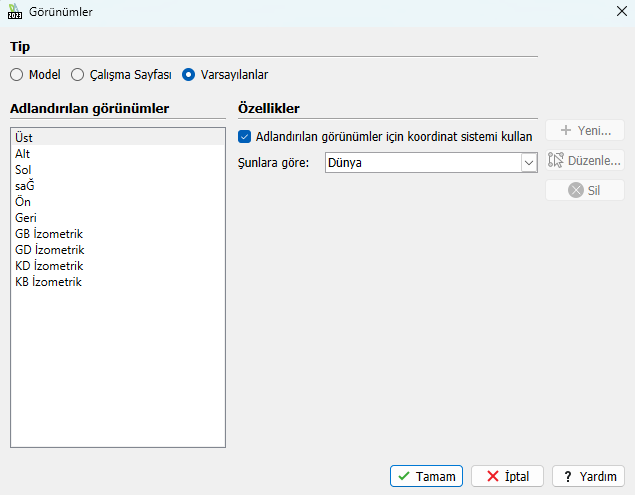Pick the Sol named view
This screenshot has width=635, height=495.
point(24,169)
